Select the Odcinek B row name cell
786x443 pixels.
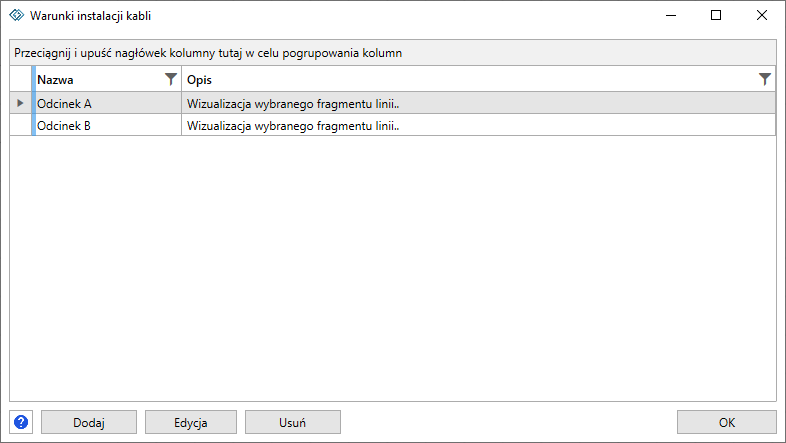[108, 125]
